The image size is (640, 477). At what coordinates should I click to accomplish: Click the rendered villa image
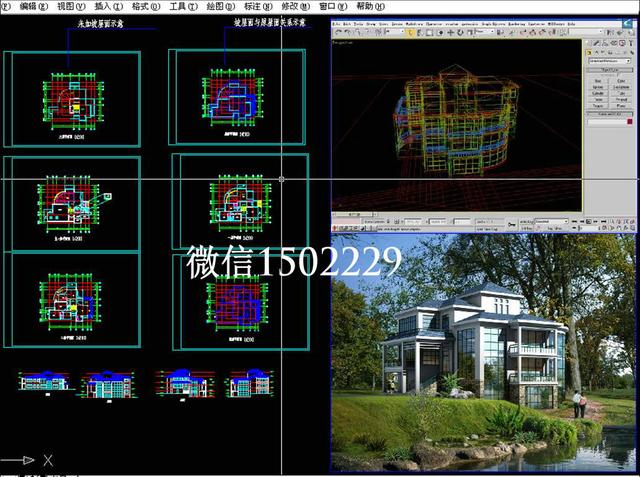click(484, 352)
